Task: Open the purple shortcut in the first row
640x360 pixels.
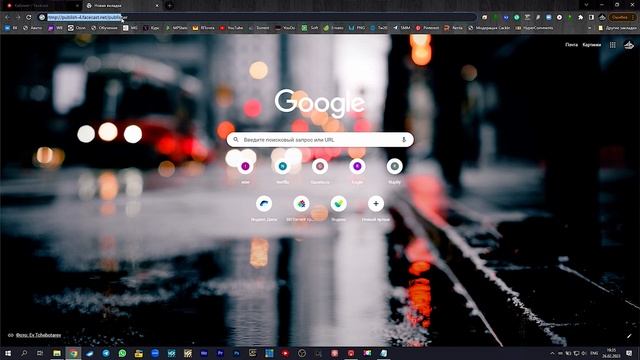Action: (245, 167)
